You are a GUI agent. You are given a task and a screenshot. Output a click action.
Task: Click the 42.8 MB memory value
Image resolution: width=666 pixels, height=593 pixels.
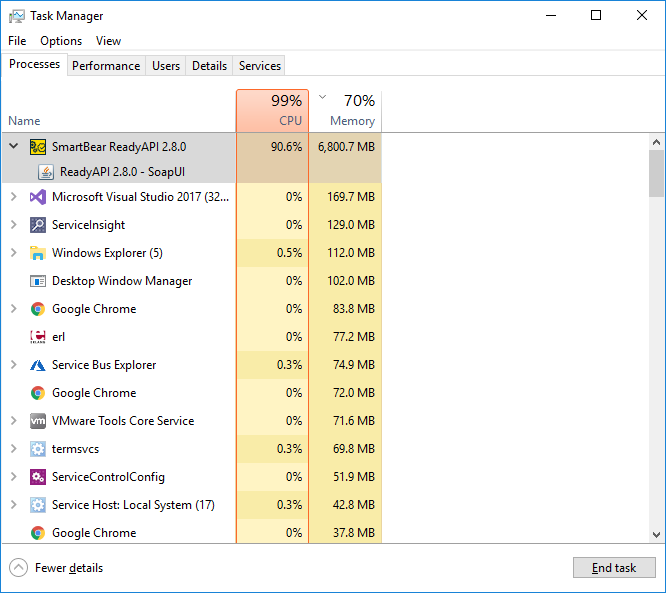tap(354, 505)
